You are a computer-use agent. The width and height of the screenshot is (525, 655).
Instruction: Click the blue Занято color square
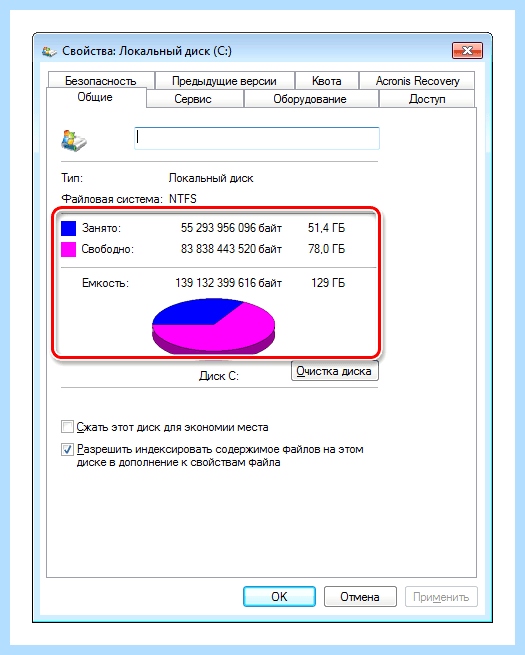pos(68,228)
